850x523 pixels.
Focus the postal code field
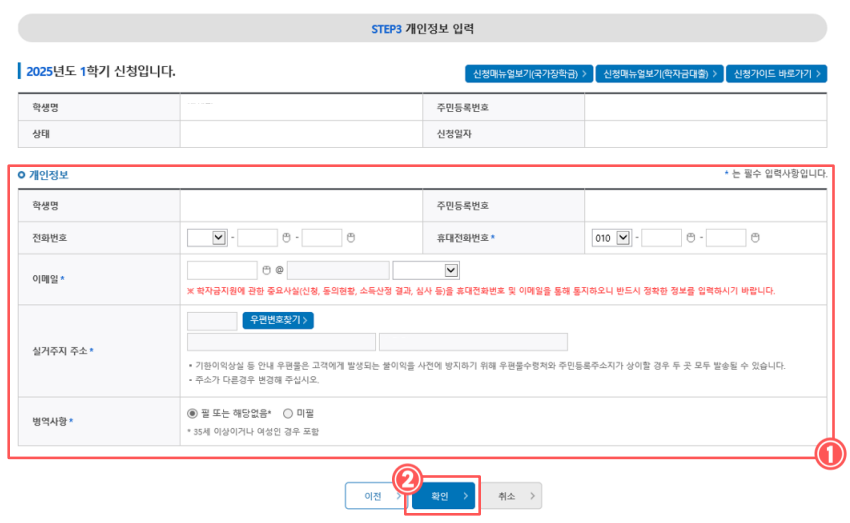tap(212, 321)
